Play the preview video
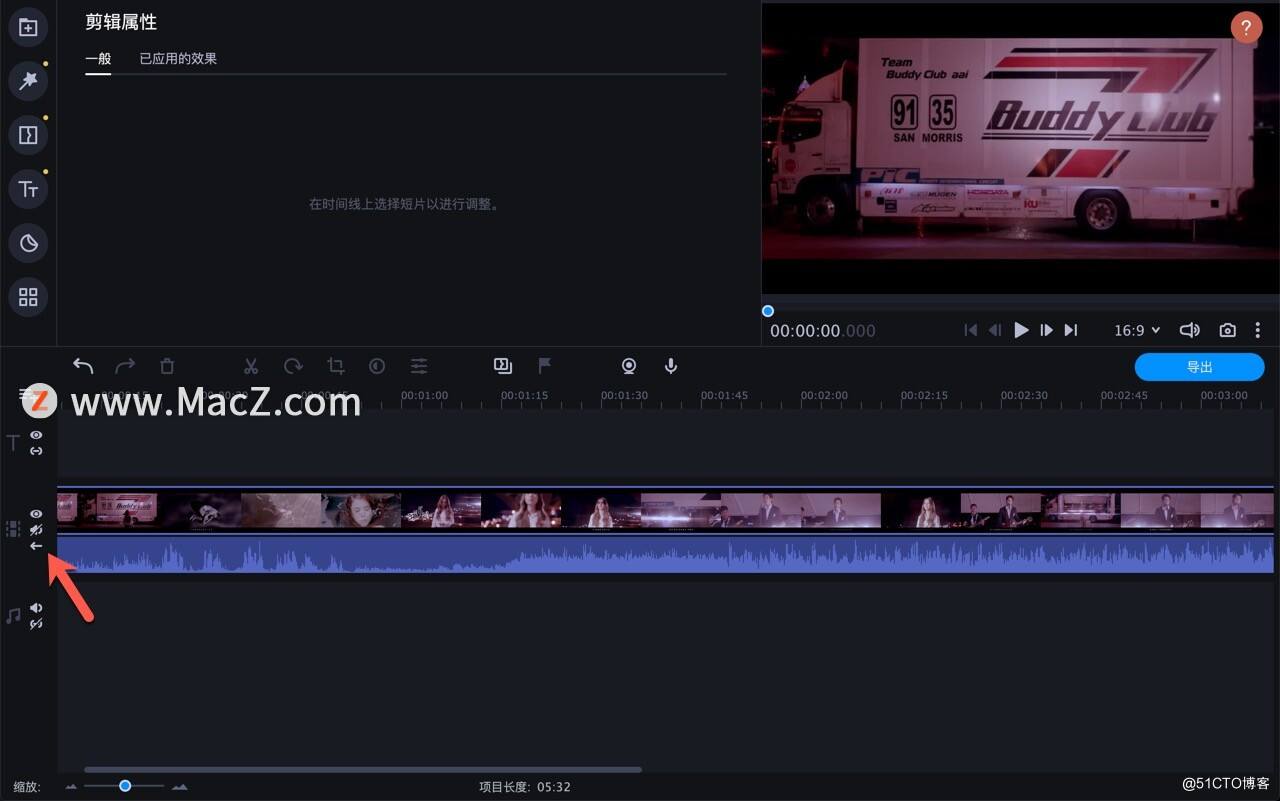 (x=1021, y=330)
